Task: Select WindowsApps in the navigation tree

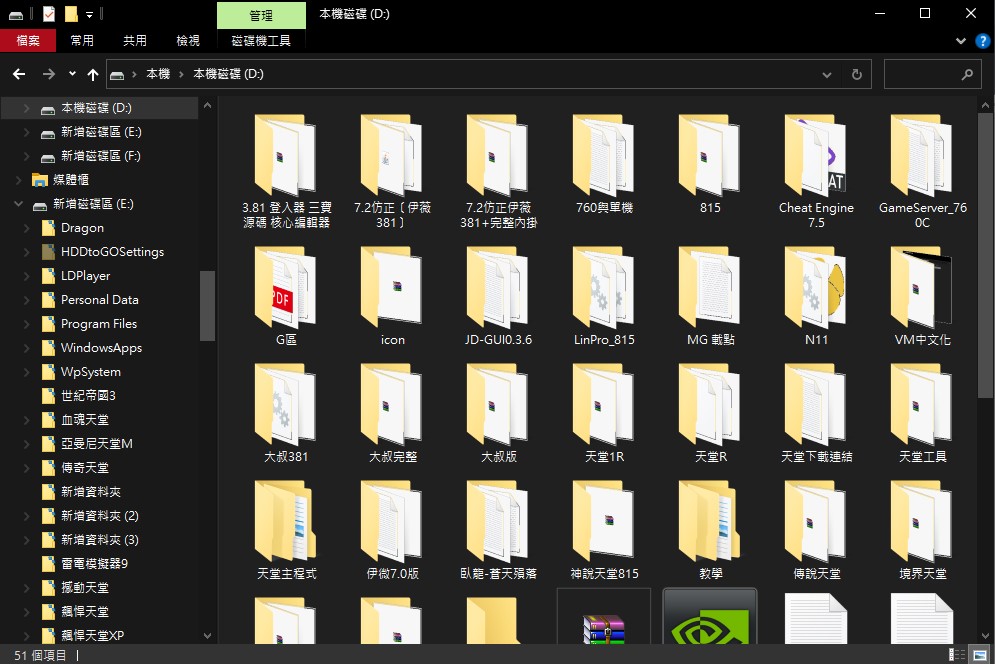Action: click(x=102, y=348)
